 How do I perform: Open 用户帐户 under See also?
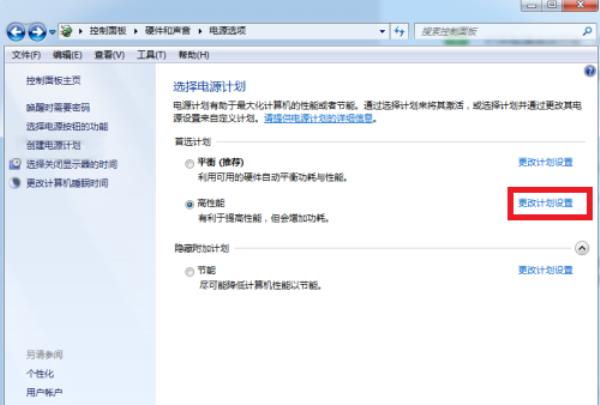[44, 392]
